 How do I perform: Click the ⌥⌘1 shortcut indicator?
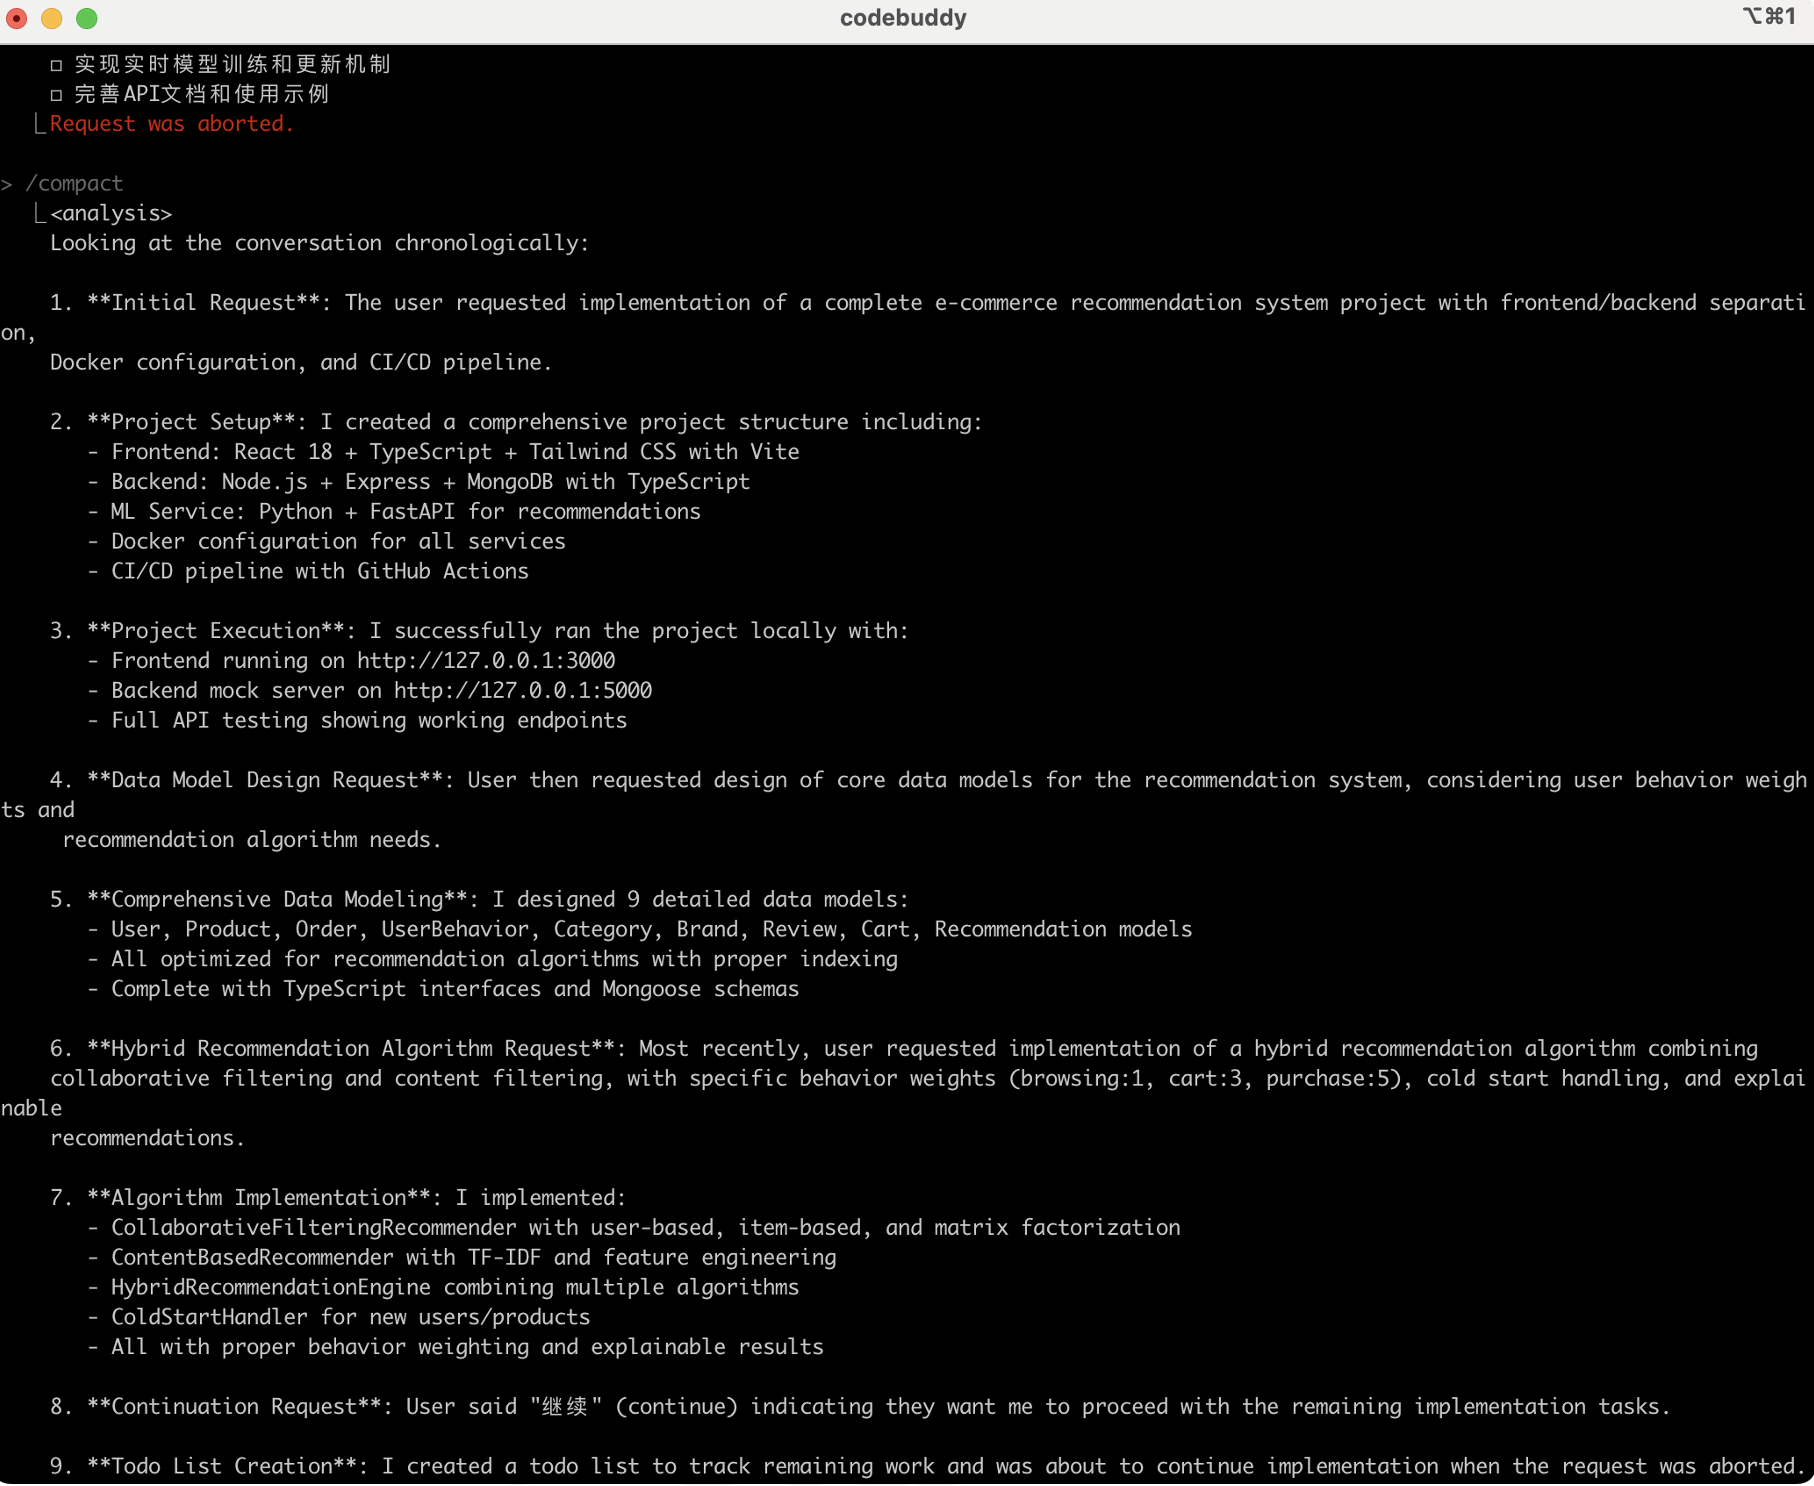point(1769,16)
